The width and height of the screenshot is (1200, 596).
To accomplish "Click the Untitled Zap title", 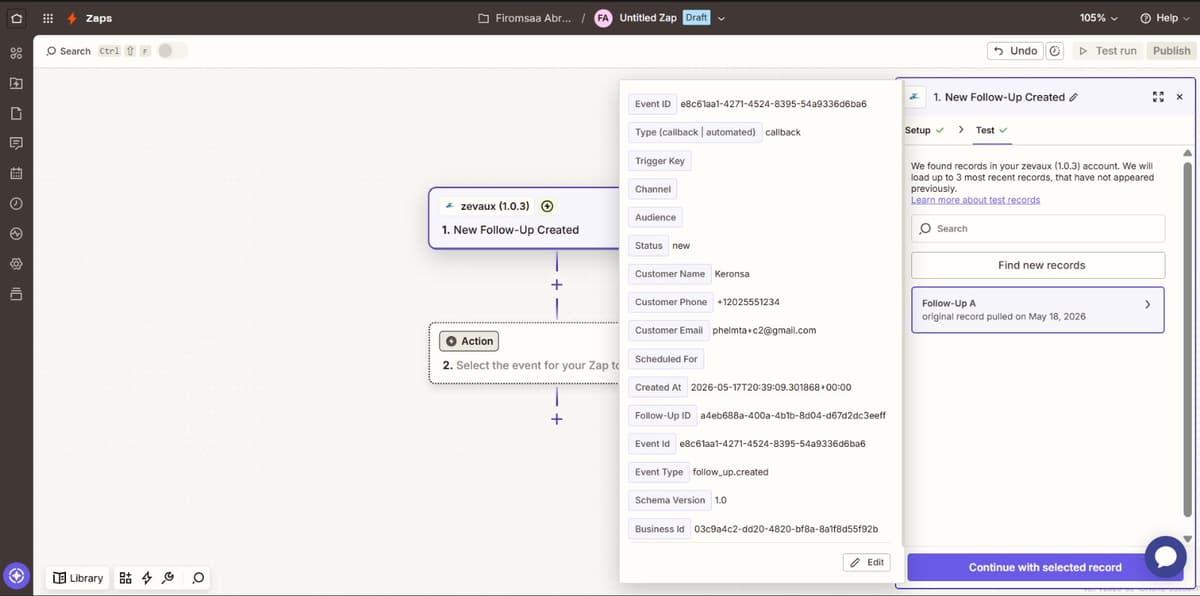I will pos(648,18).
